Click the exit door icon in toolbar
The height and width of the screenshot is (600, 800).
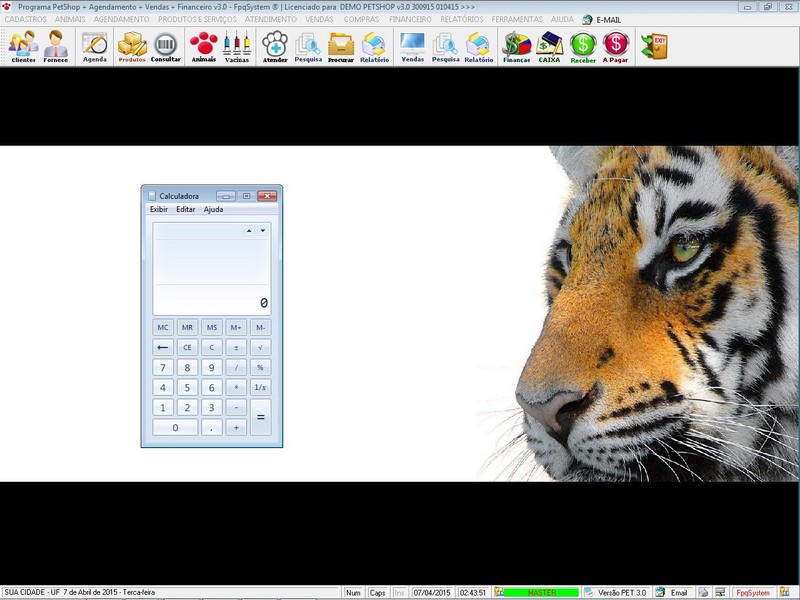point(654,45)
